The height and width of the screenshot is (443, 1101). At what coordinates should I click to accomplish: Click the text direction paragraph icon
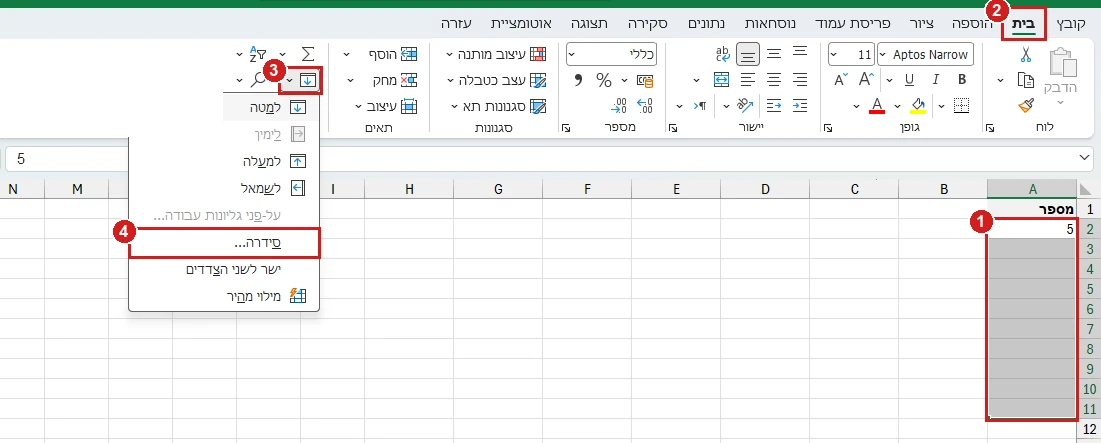[701, 106]
